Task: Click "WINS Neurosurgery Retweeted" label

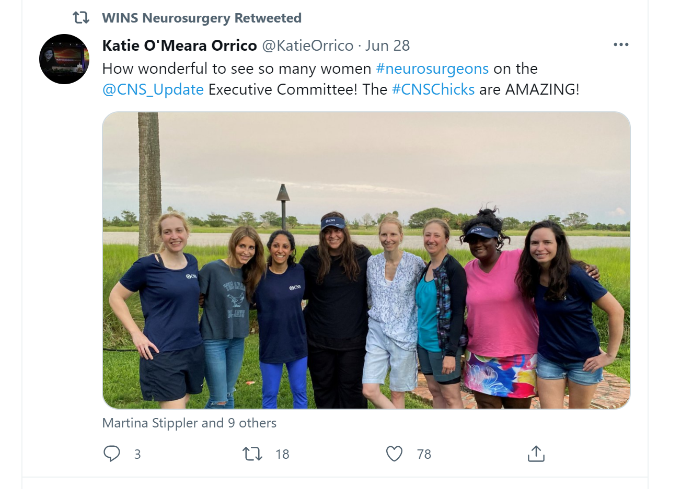Action: point(201,18)
